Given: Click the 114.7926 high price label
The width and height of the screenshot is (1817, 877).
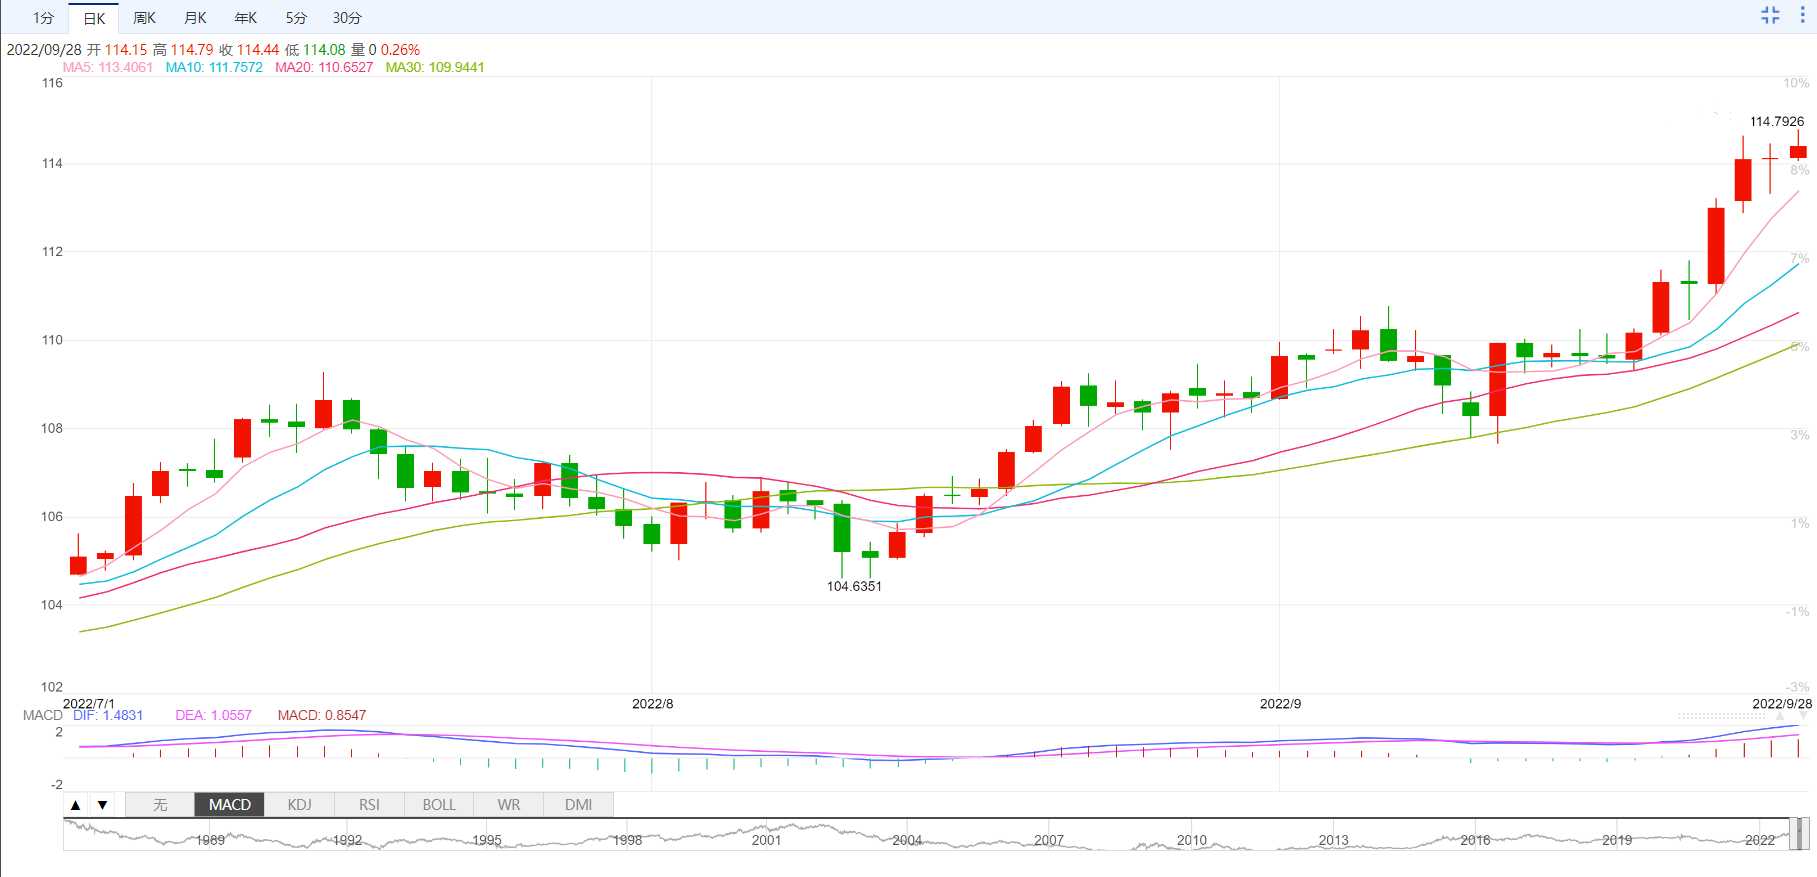Looking at the screenshot, I should click(1777, 121).
